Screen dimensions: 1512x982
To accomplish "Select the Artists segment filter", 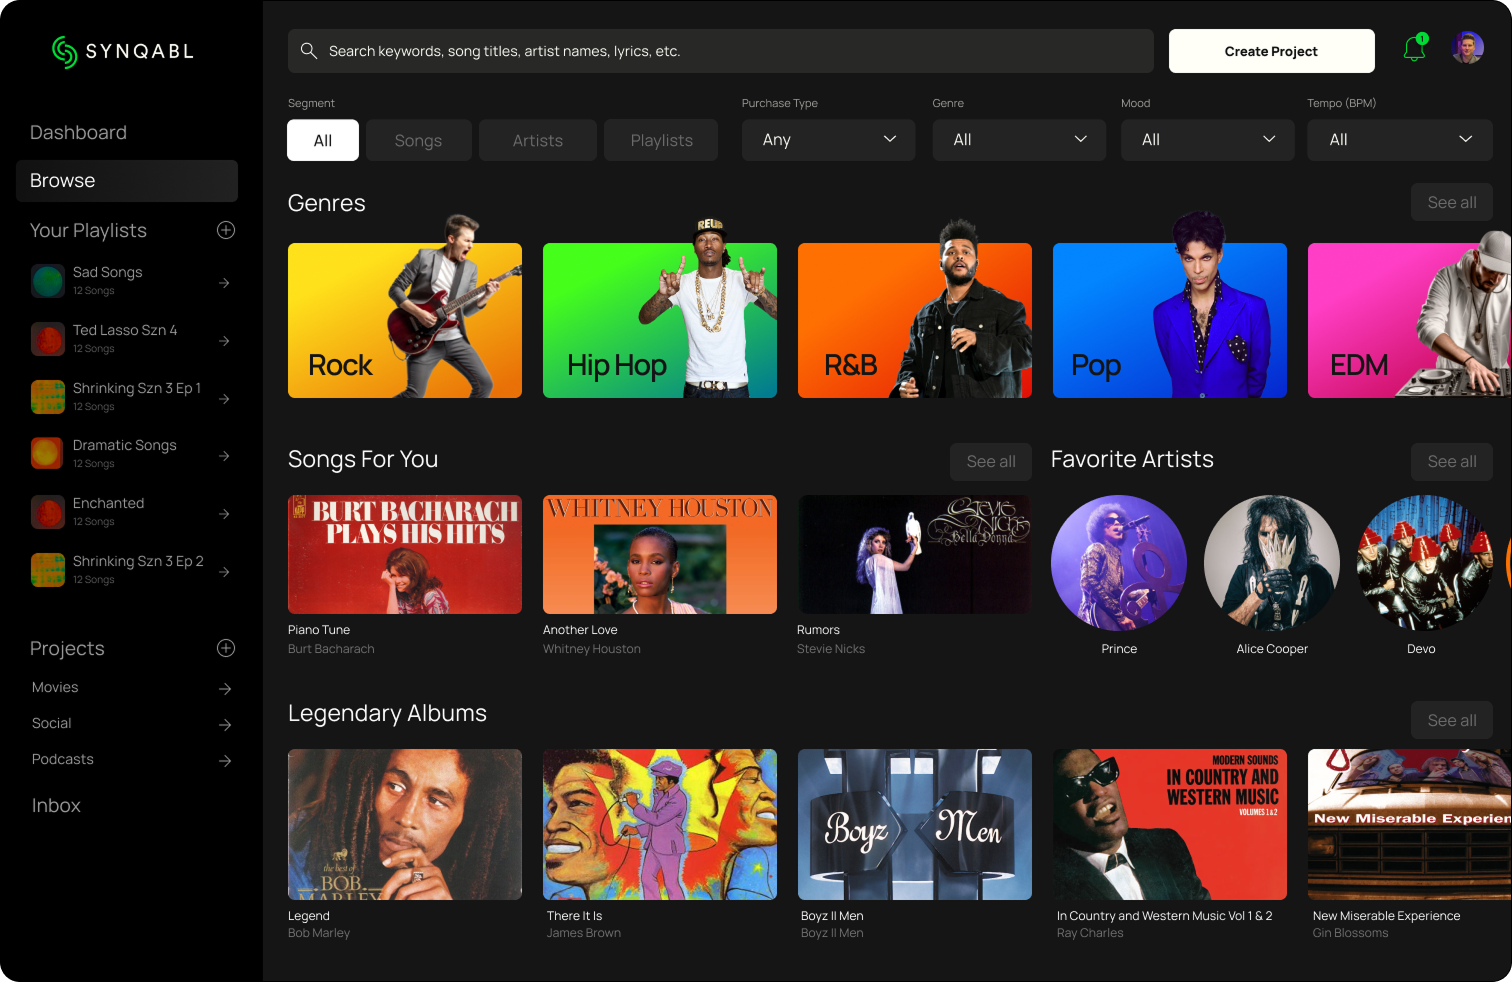I will click(x=538, y=140).
